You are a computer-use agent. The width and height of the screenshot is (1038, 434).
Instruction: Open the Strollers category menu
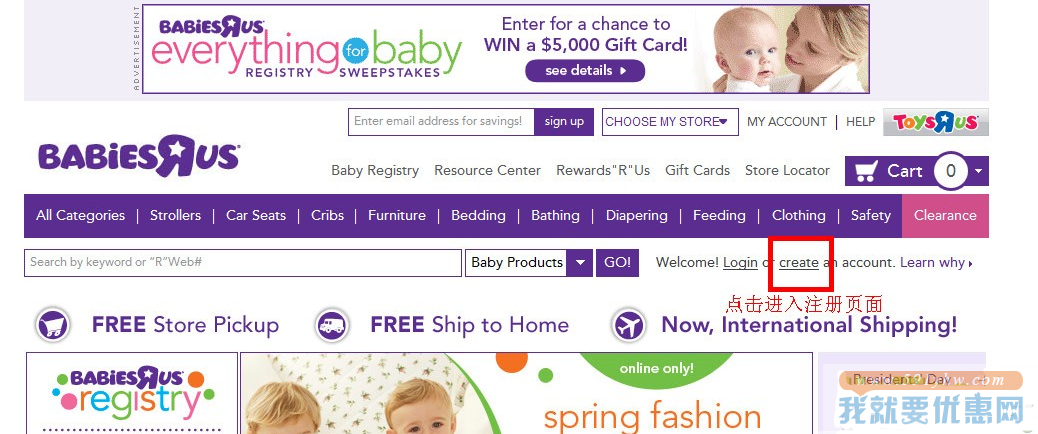(x=175, y=216)
